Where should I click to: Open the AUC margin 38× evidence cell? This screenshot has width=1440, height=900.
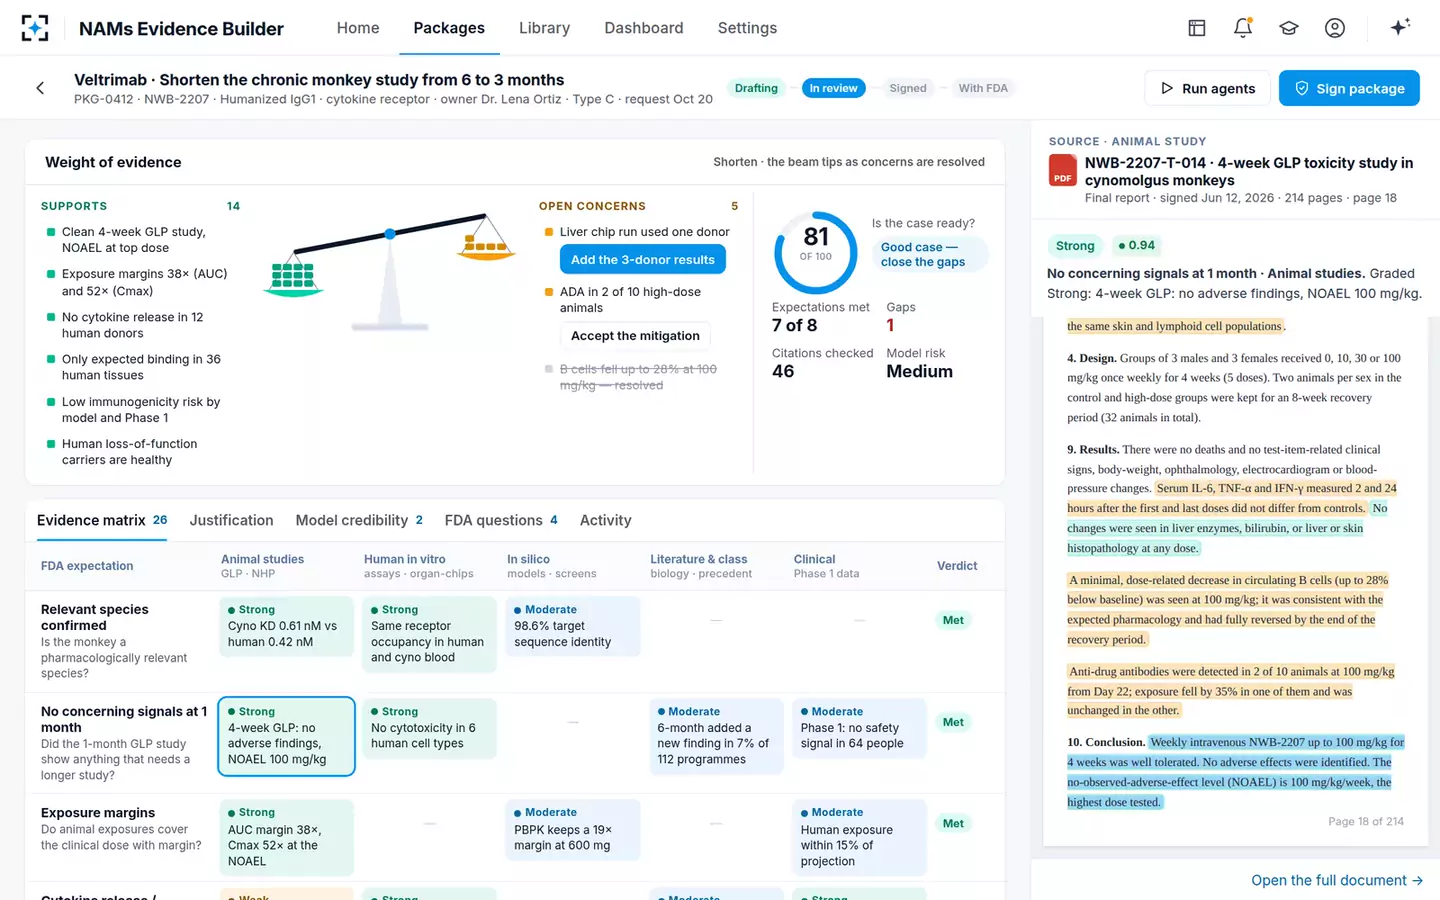coord(286,838)
